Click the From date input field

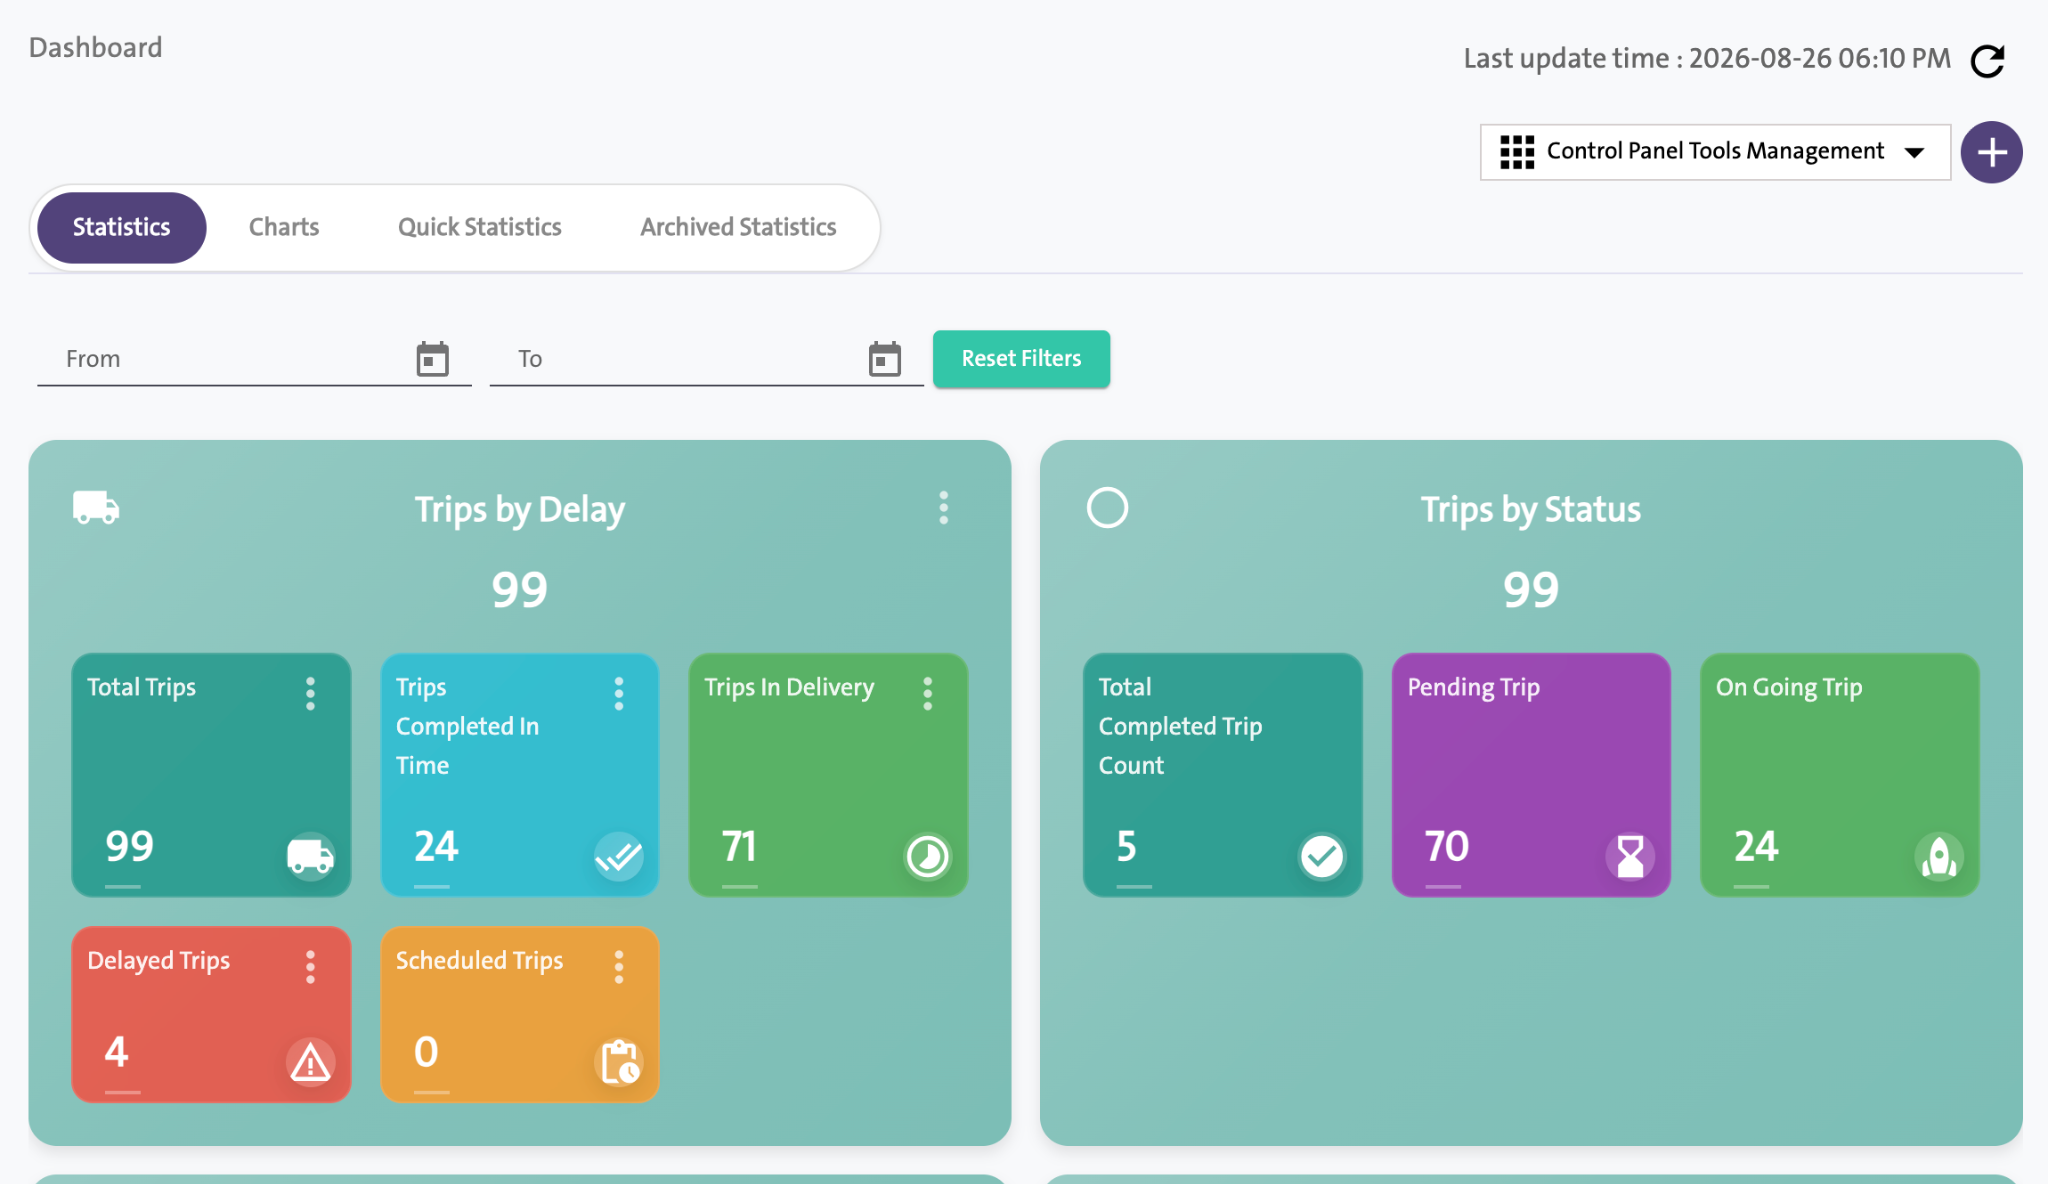pyautogui.click(x=254, y=358)
